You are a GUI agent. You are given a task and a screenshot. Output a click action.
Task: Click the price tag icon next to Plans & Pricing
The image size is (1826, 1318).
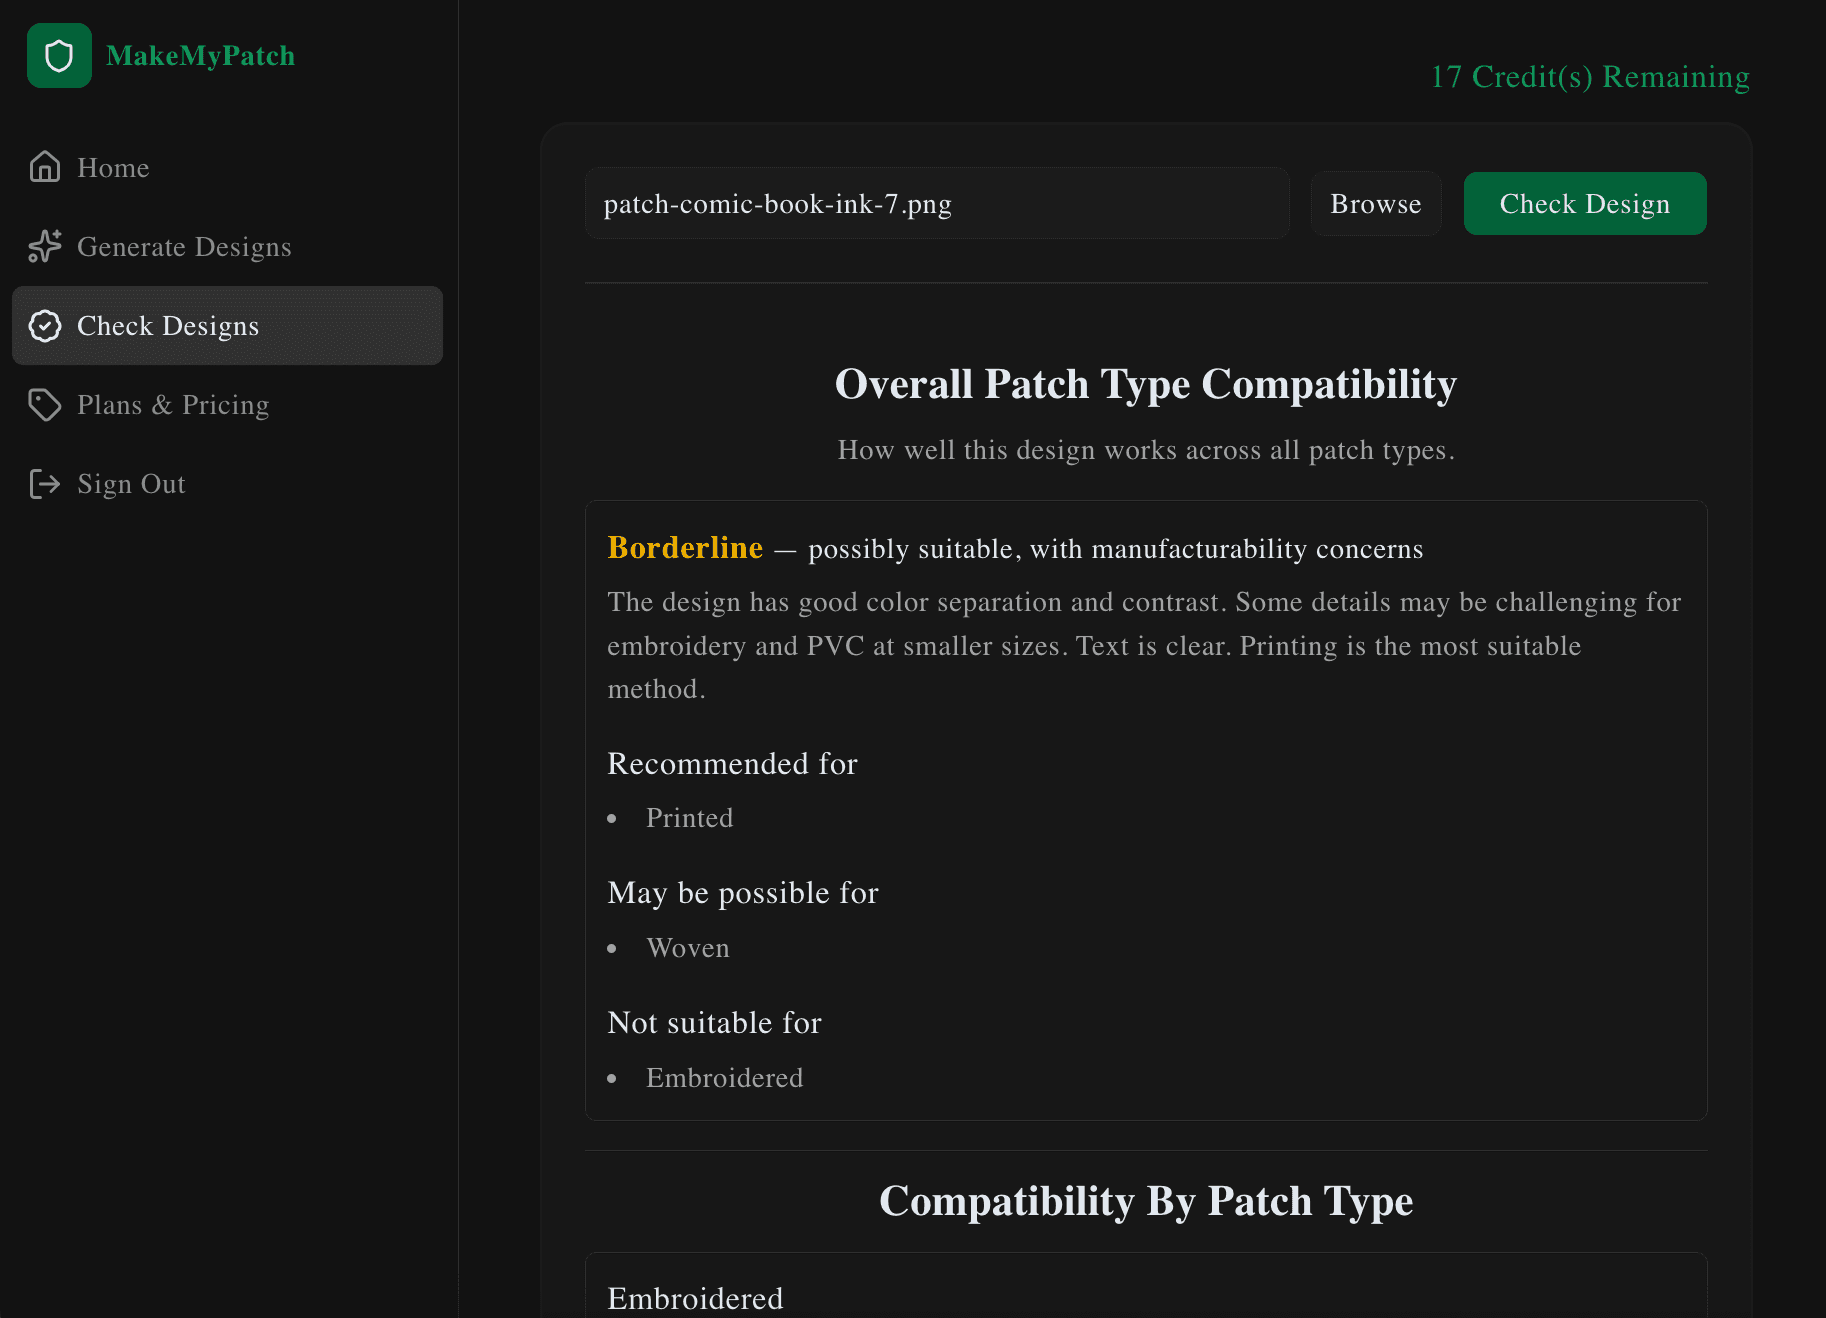click(45, 405)
